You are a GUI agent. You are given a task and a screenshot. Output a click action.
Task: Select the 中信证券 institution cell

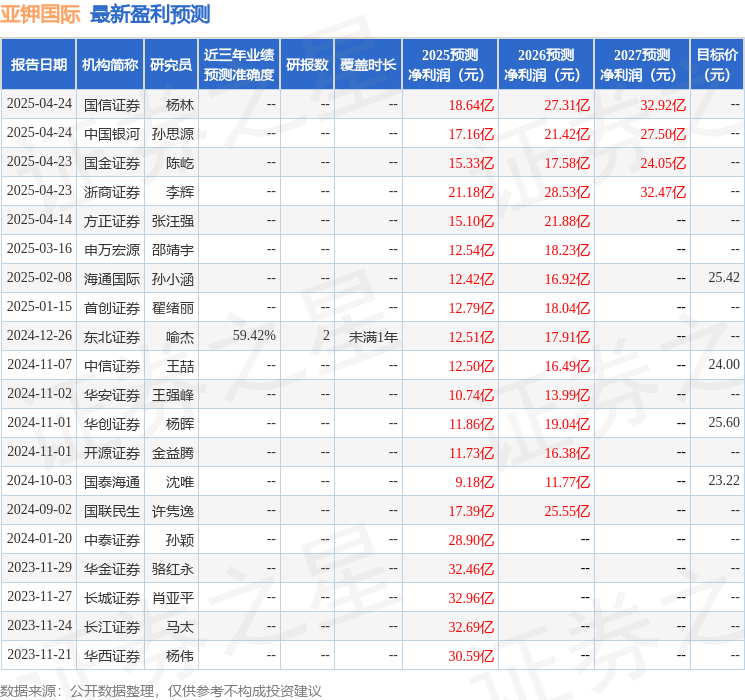click(x=112, y=366)
